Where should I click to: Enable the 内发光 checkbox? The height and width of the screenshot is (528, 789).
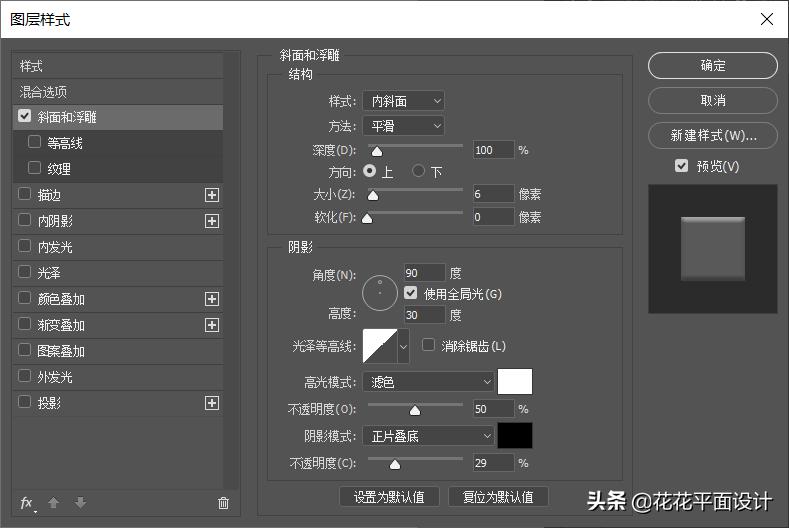[x=24, y=246]
